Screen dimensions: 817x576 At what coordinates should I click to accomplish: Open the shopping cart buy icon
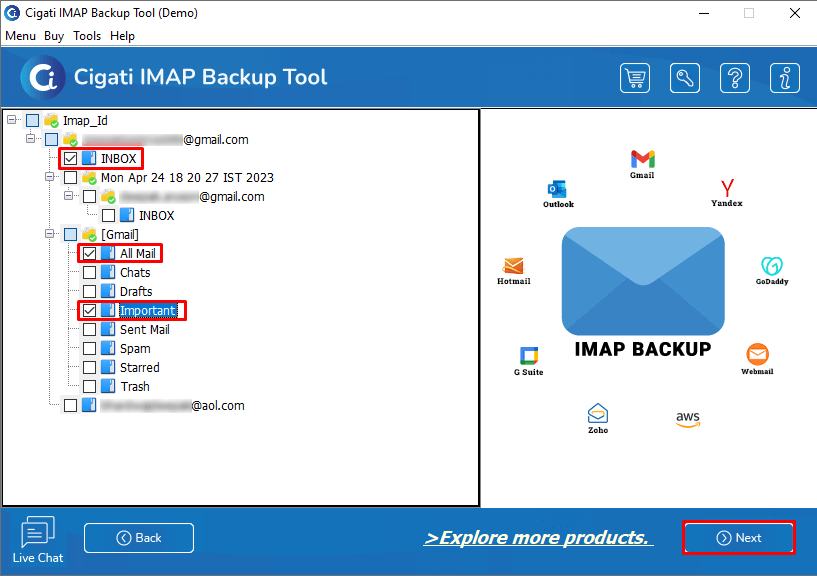635,78
